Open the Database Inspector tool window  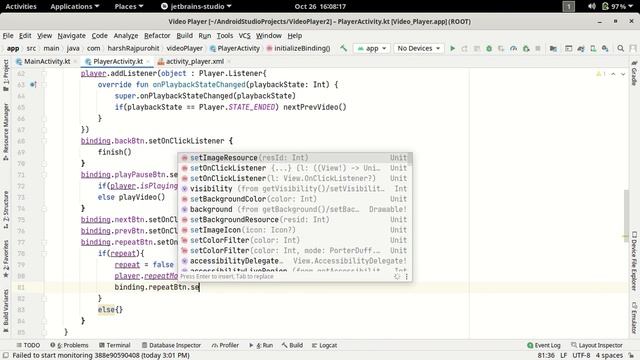(x=171, y=345)
